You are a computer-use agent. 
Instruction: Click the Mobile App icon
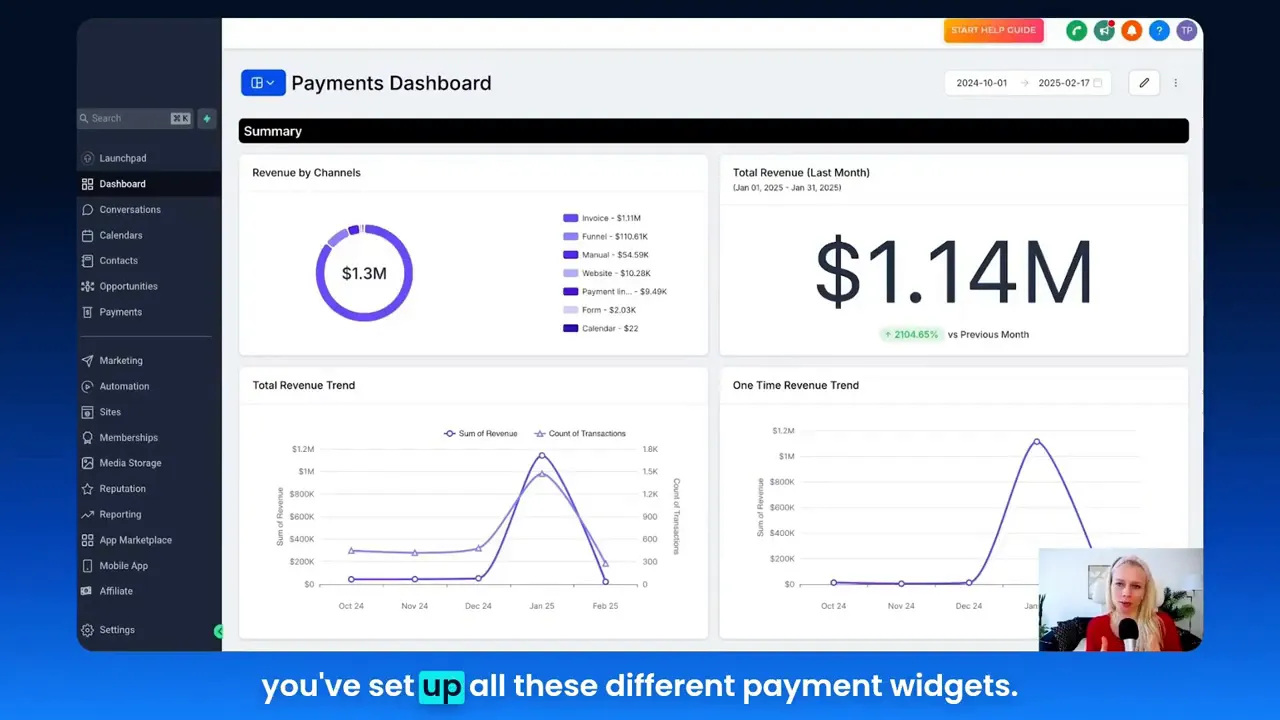point(88,566)
